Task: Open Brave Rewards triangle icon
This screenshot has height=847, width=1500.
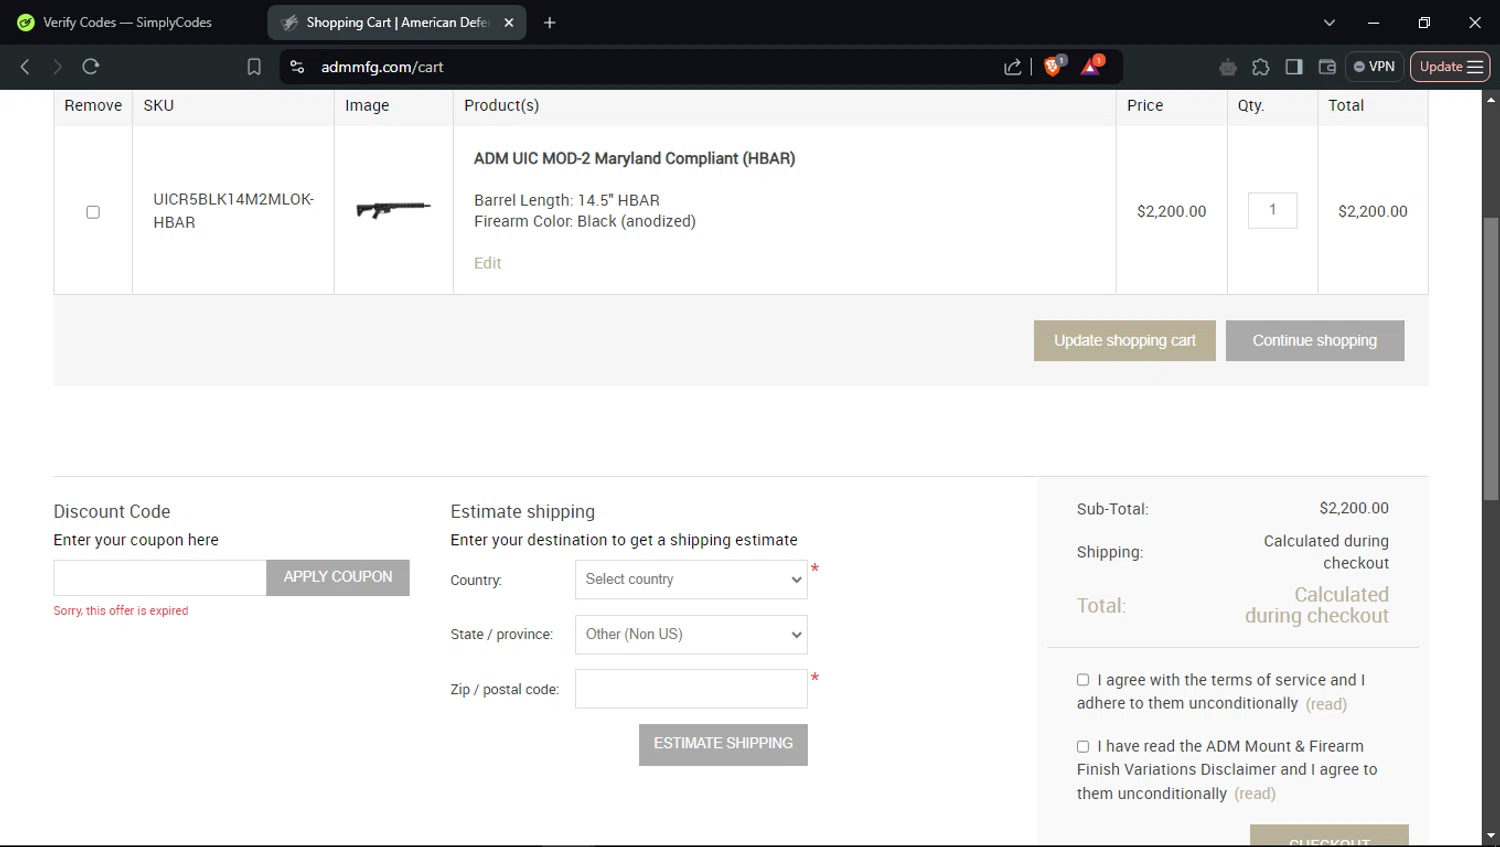Action: click(x=1091, y=66)
